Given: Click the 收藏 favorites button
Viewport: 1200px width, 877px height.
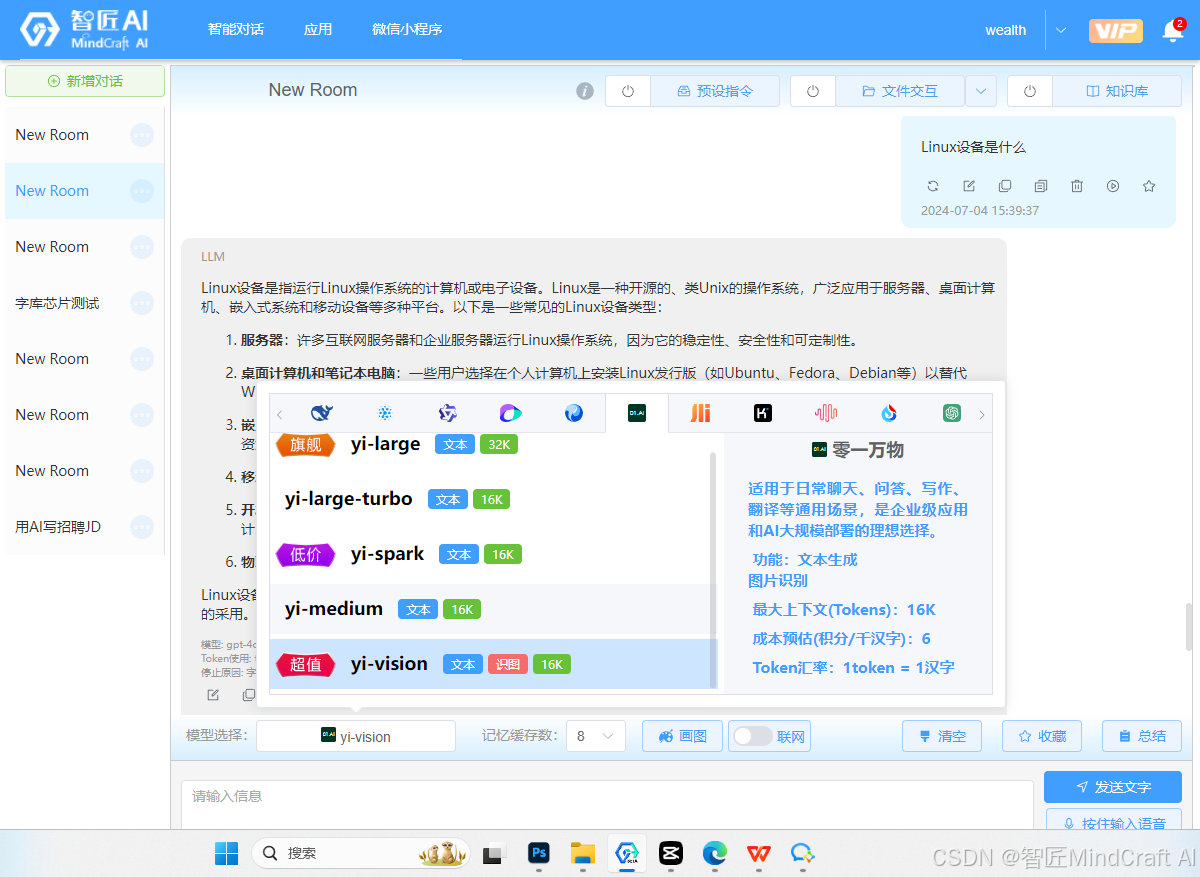Looking at the screenshot, I should [x=1042, y=736].
